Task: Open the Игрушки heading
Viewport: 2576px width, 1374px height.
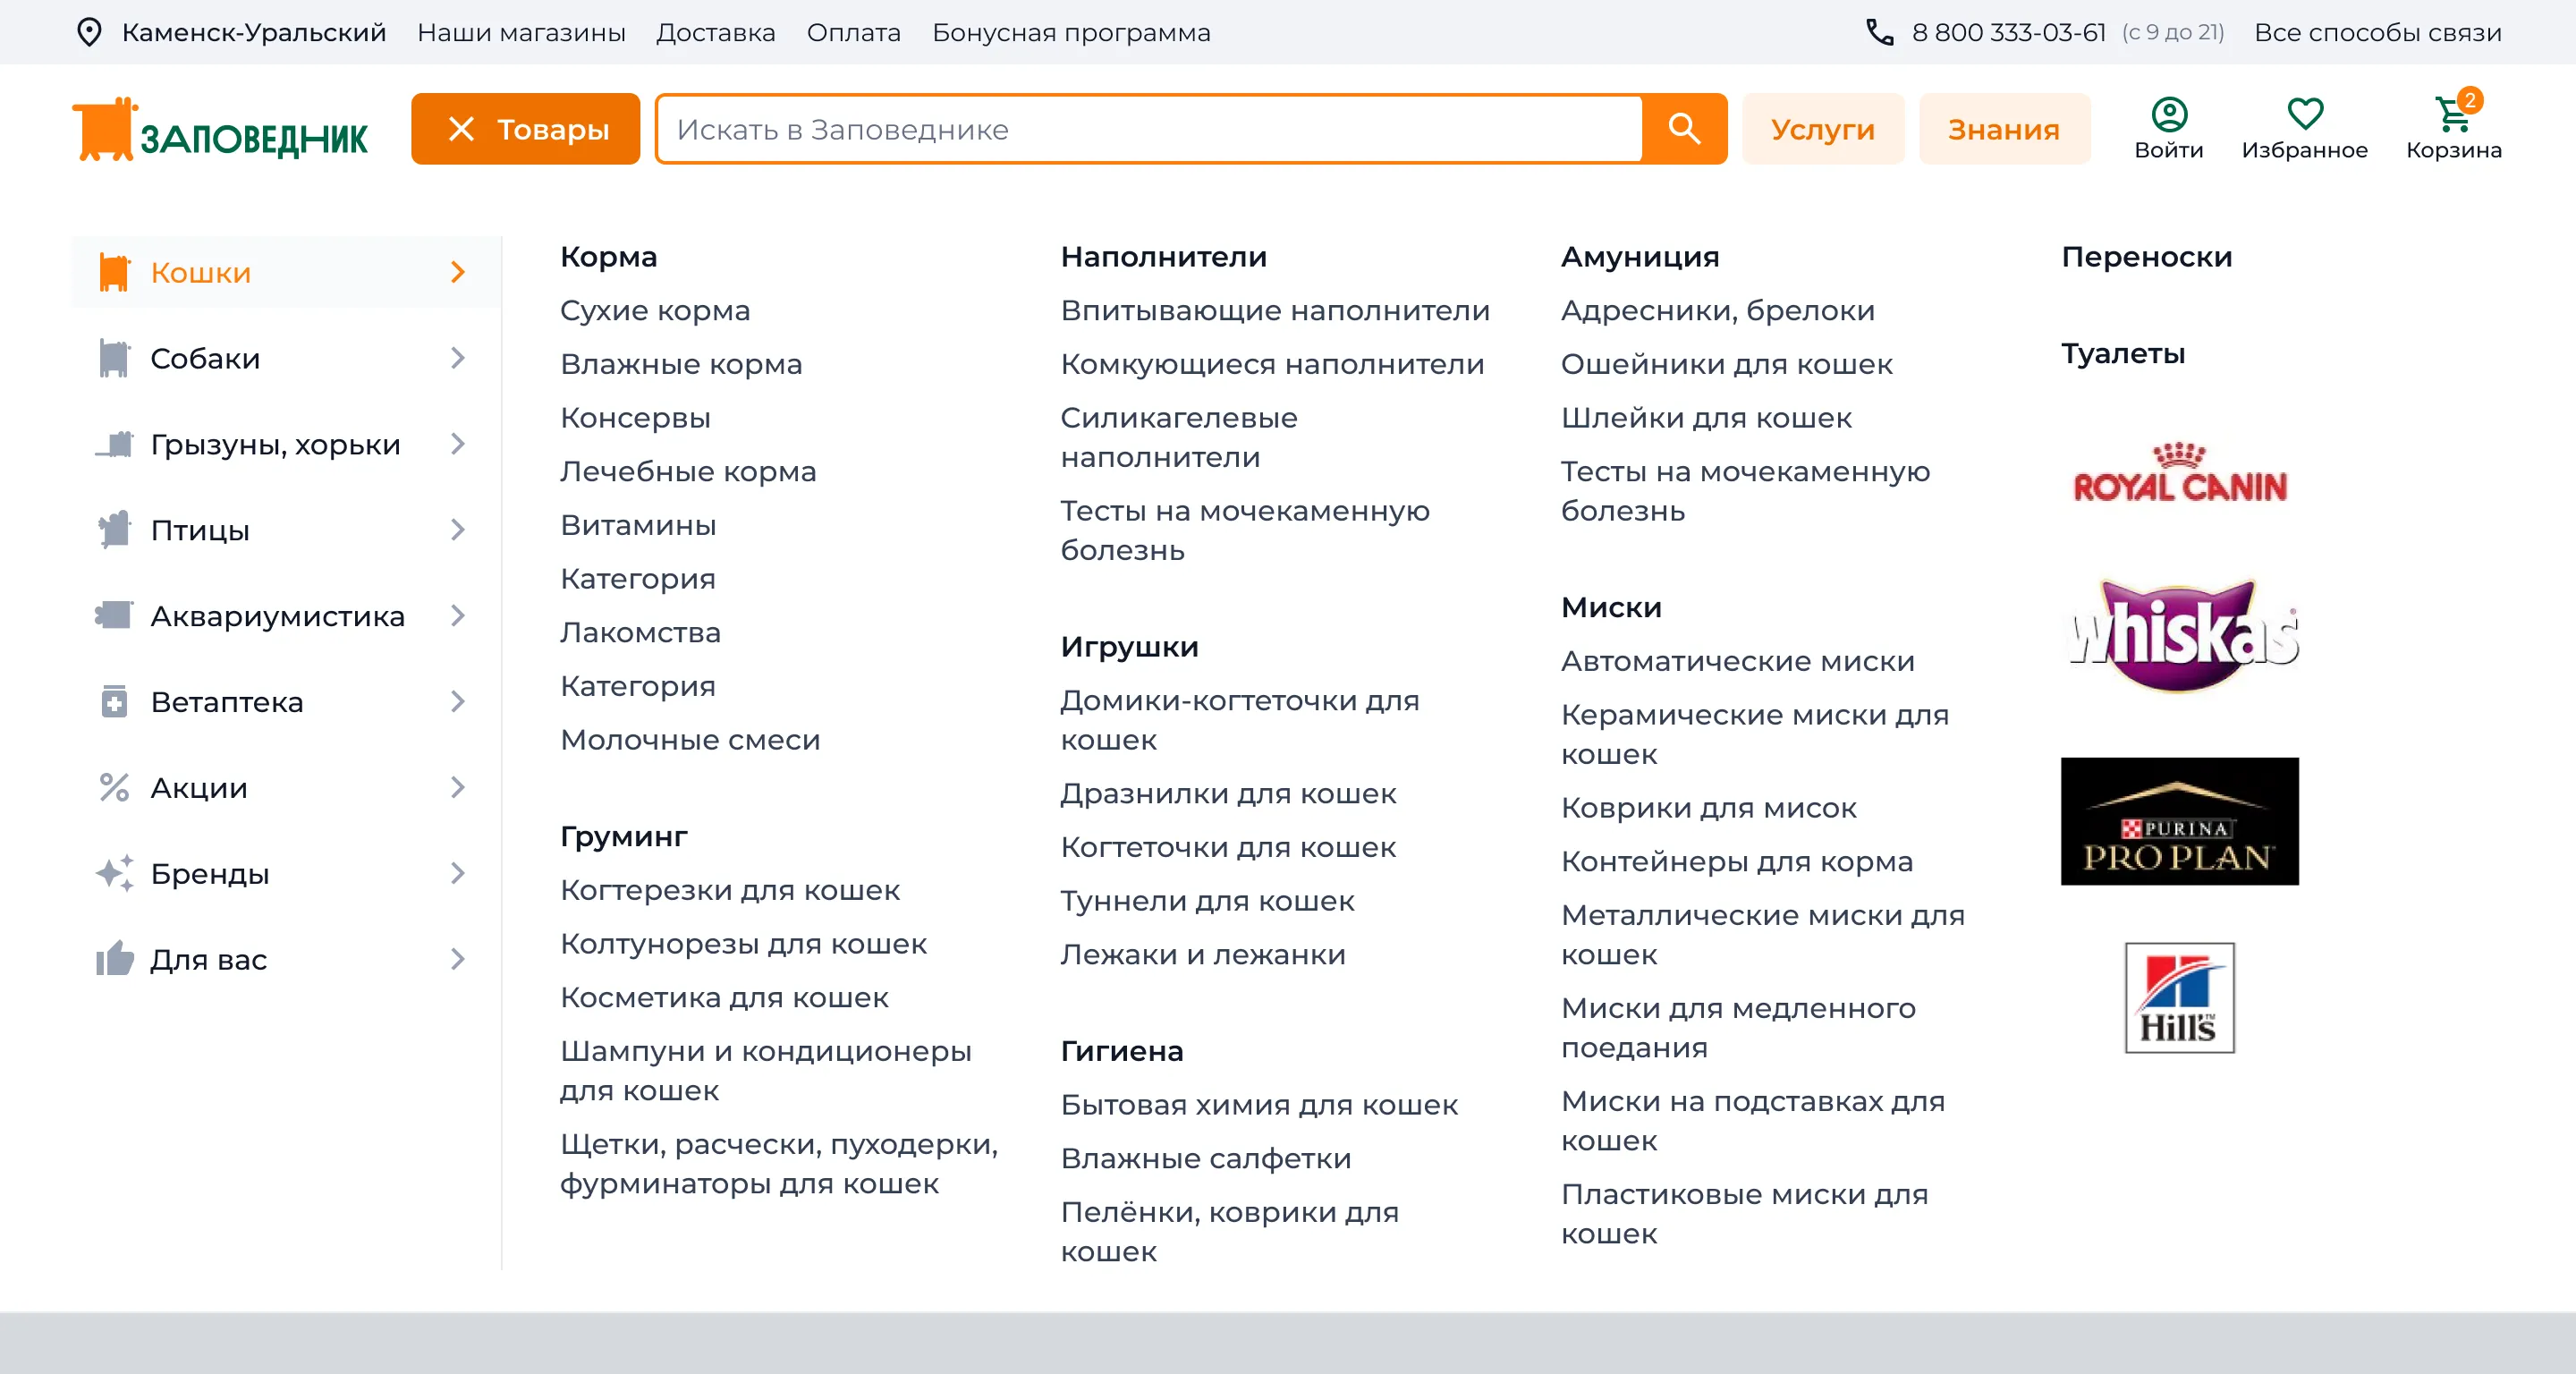Action: [1128, 647]
